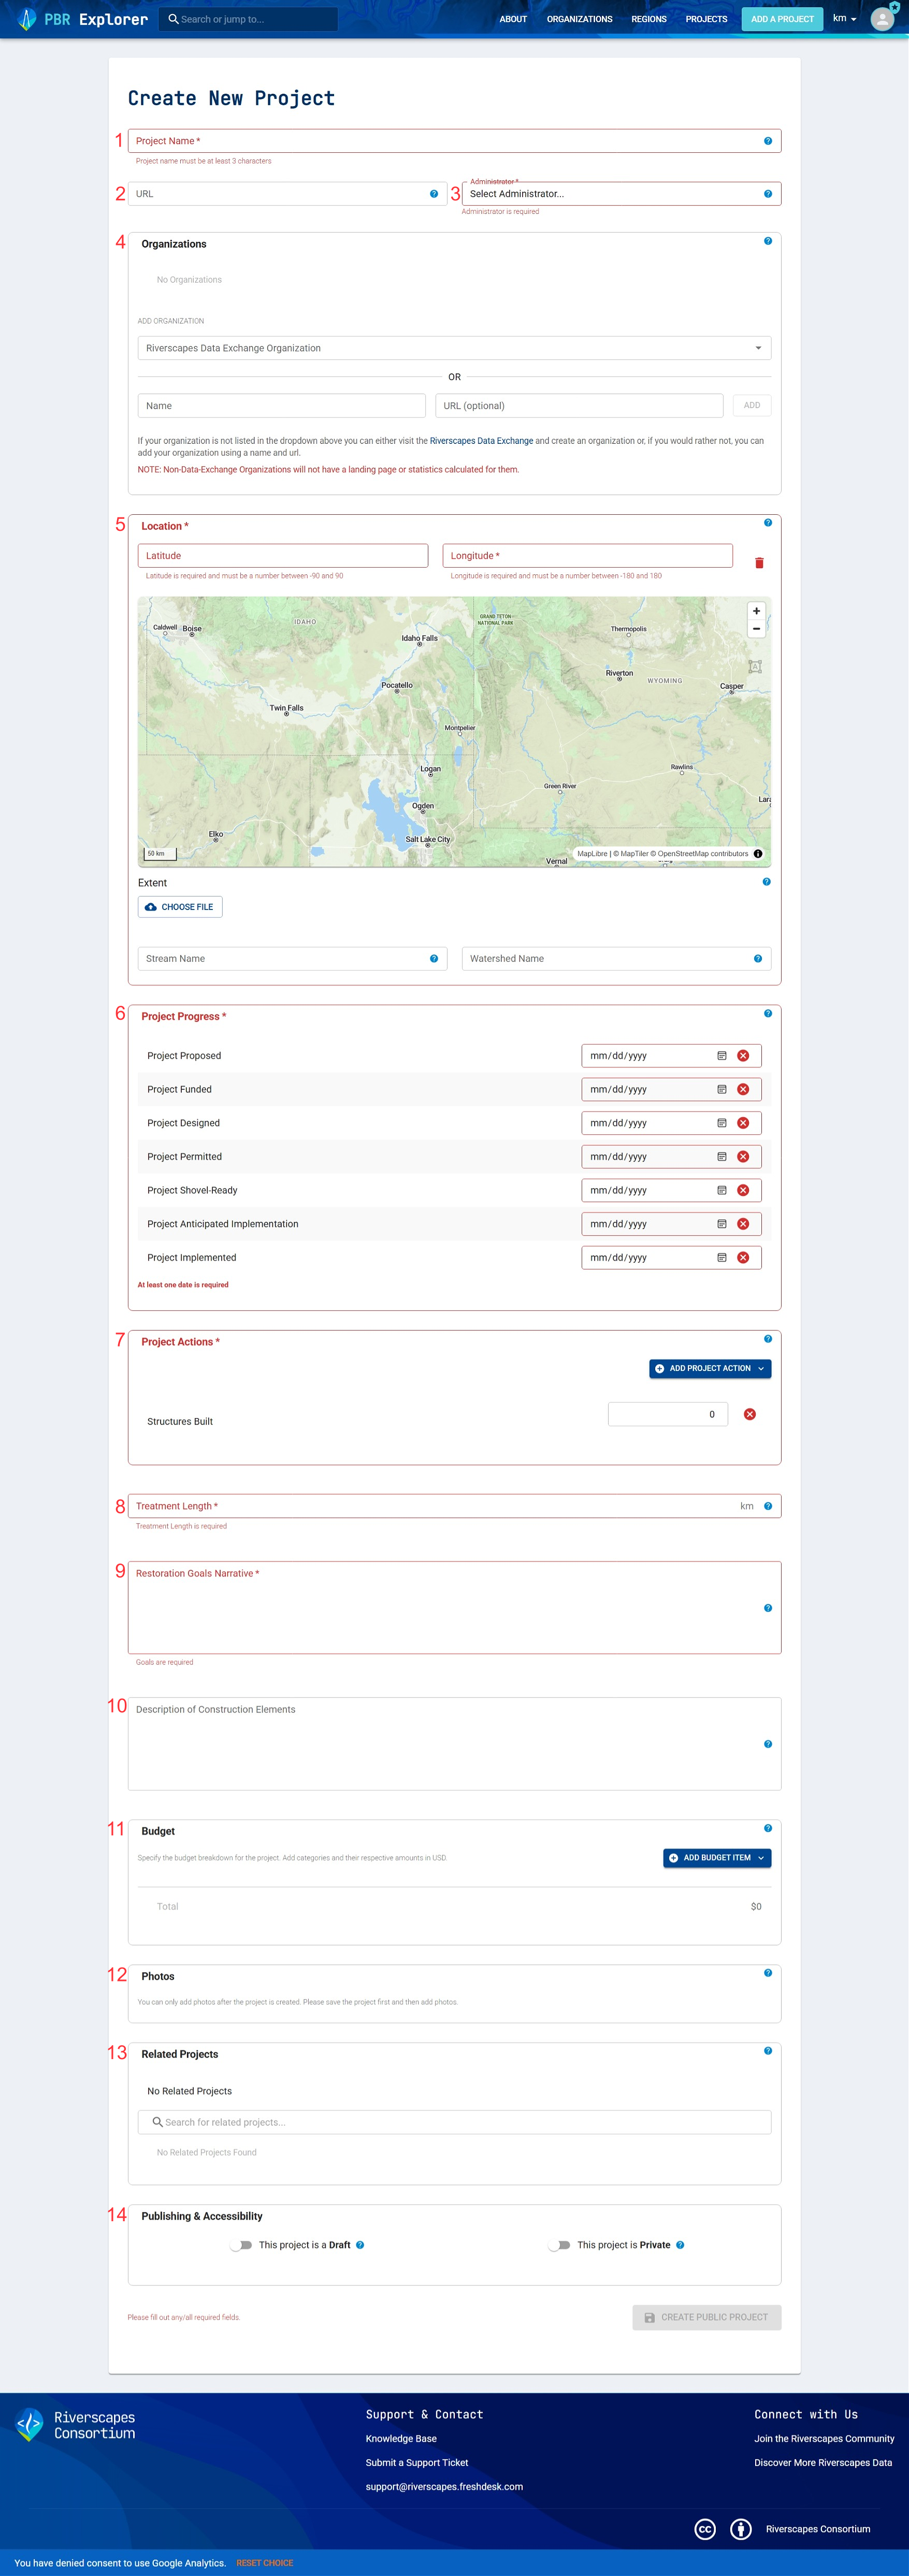
Task: Zoom out on the location map
Action: (x=756, y=629)
